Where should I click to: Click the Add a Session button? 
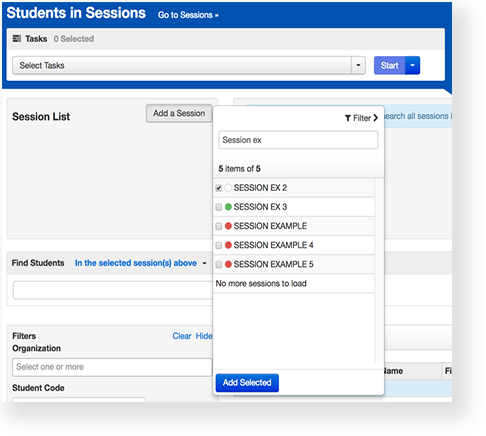pyautogui.click(x=179, y=113)
